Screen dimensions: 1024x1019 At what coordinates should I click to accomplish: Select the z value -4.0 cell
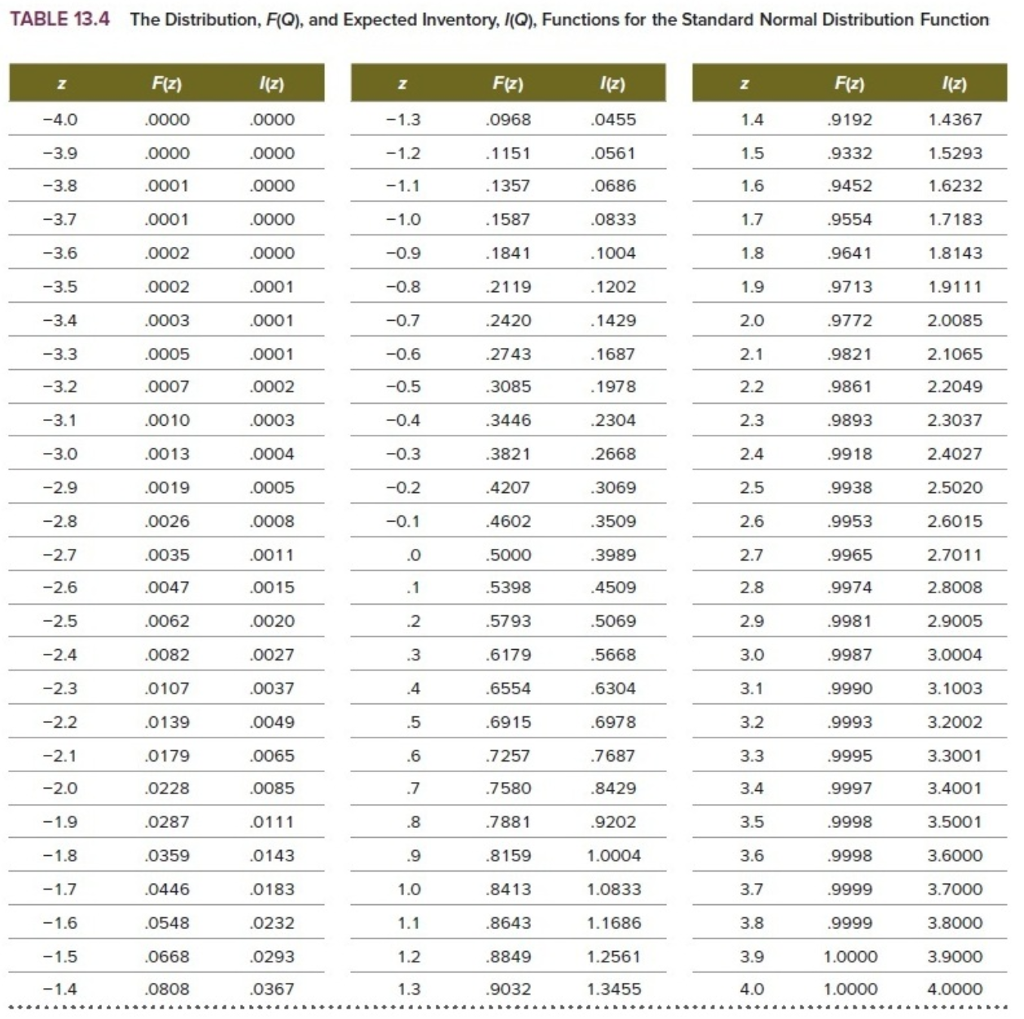point(60,120)
